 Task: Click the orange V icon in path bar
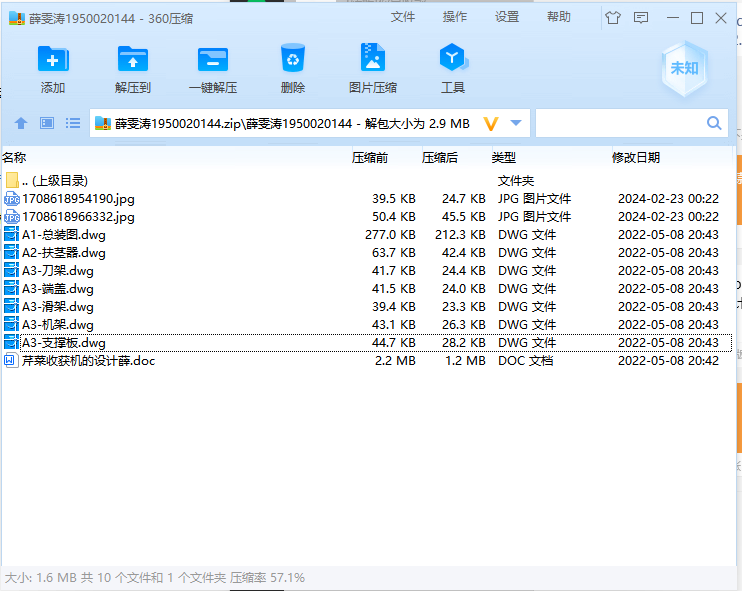491,124
